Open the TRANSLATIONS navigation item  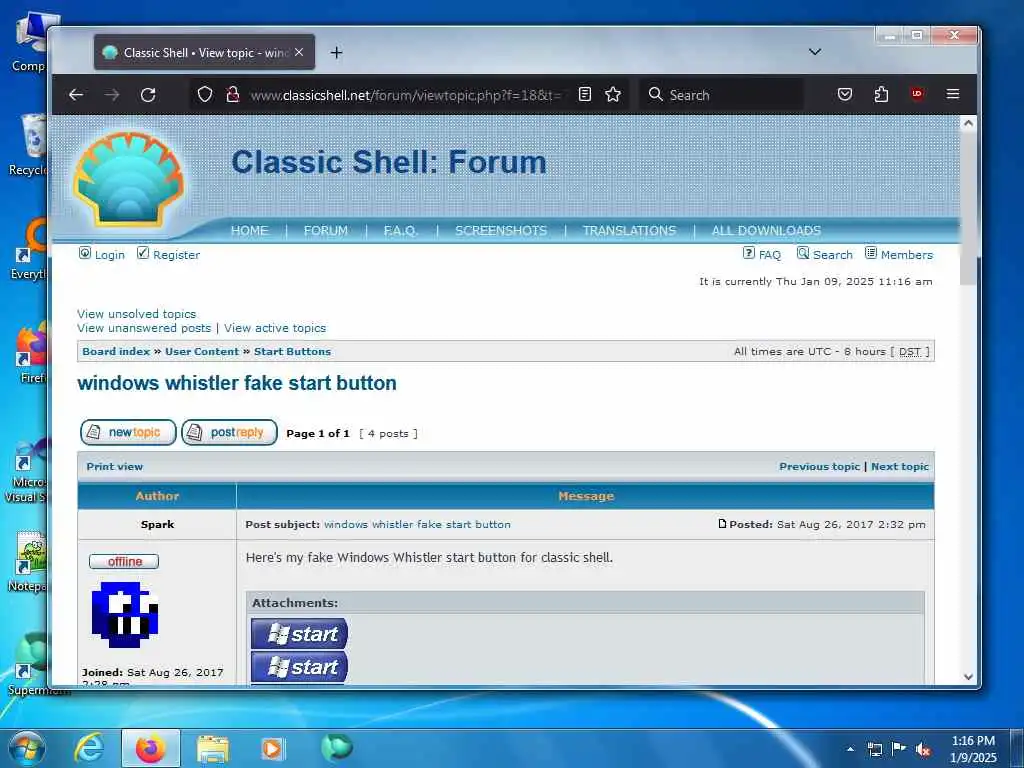coord(629,231)
